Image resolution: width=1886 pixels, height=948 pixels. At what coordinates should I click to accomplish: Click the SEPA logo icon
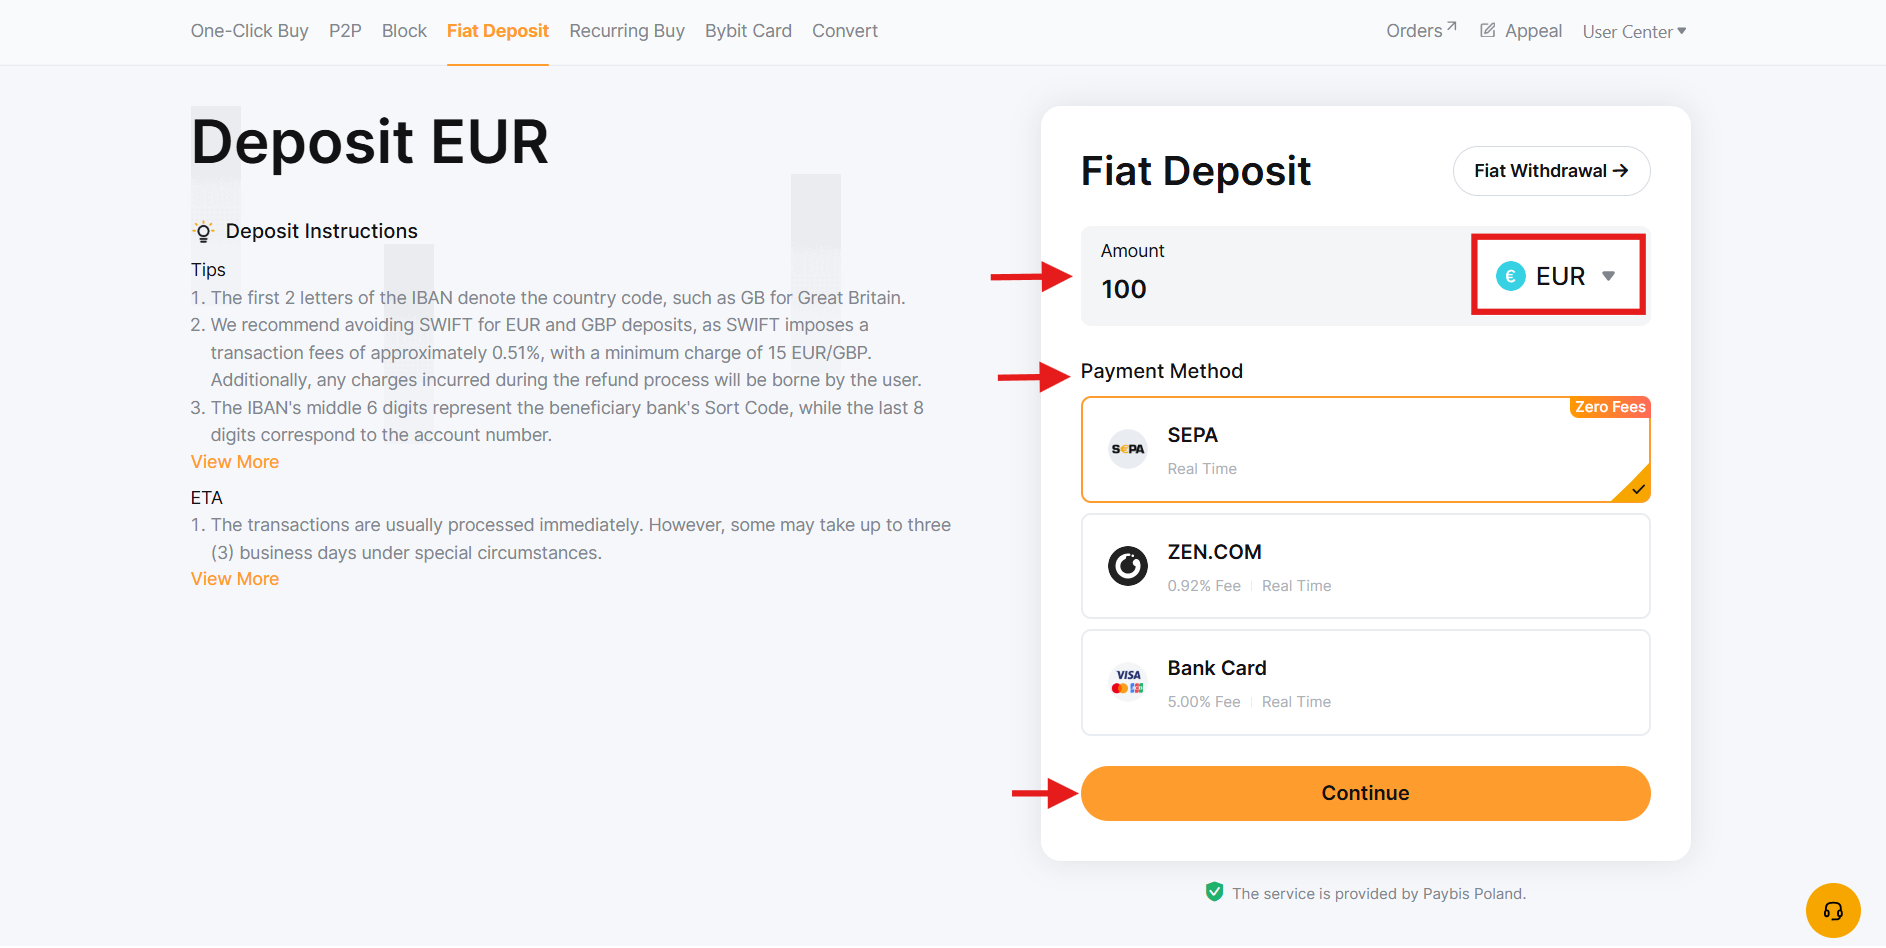click(1128, 450)
